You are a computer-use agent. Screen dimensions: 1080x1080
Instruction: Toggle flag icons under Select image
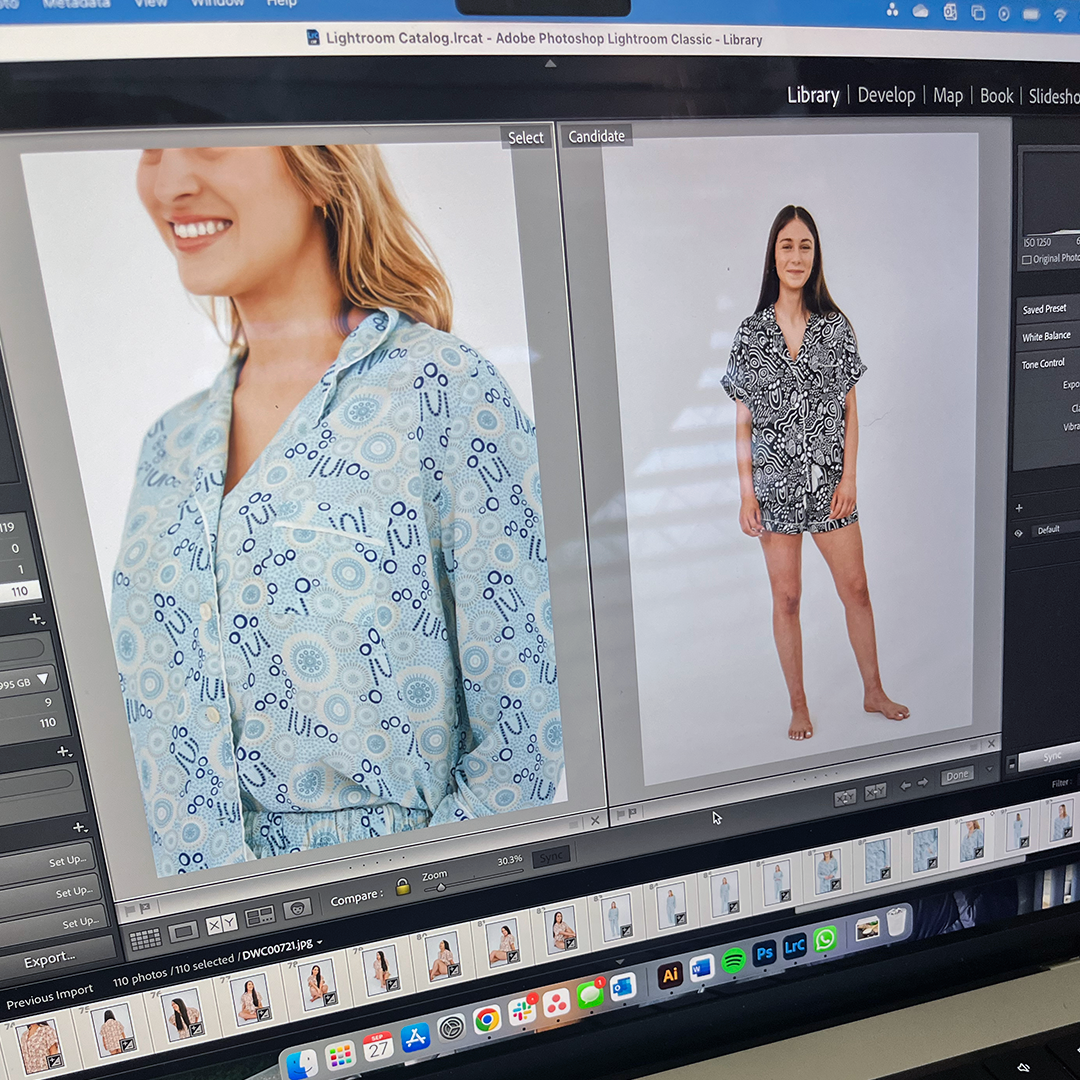tap(136, 910)
